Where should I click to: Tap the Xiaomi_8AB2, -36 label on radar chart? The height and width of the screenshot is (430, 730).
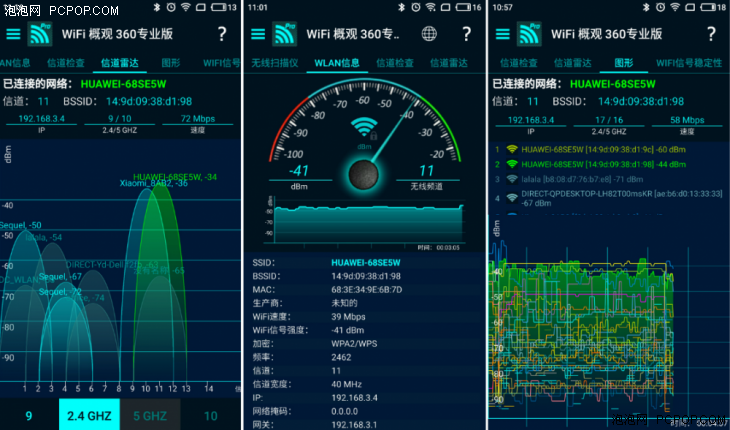(154, 183)
